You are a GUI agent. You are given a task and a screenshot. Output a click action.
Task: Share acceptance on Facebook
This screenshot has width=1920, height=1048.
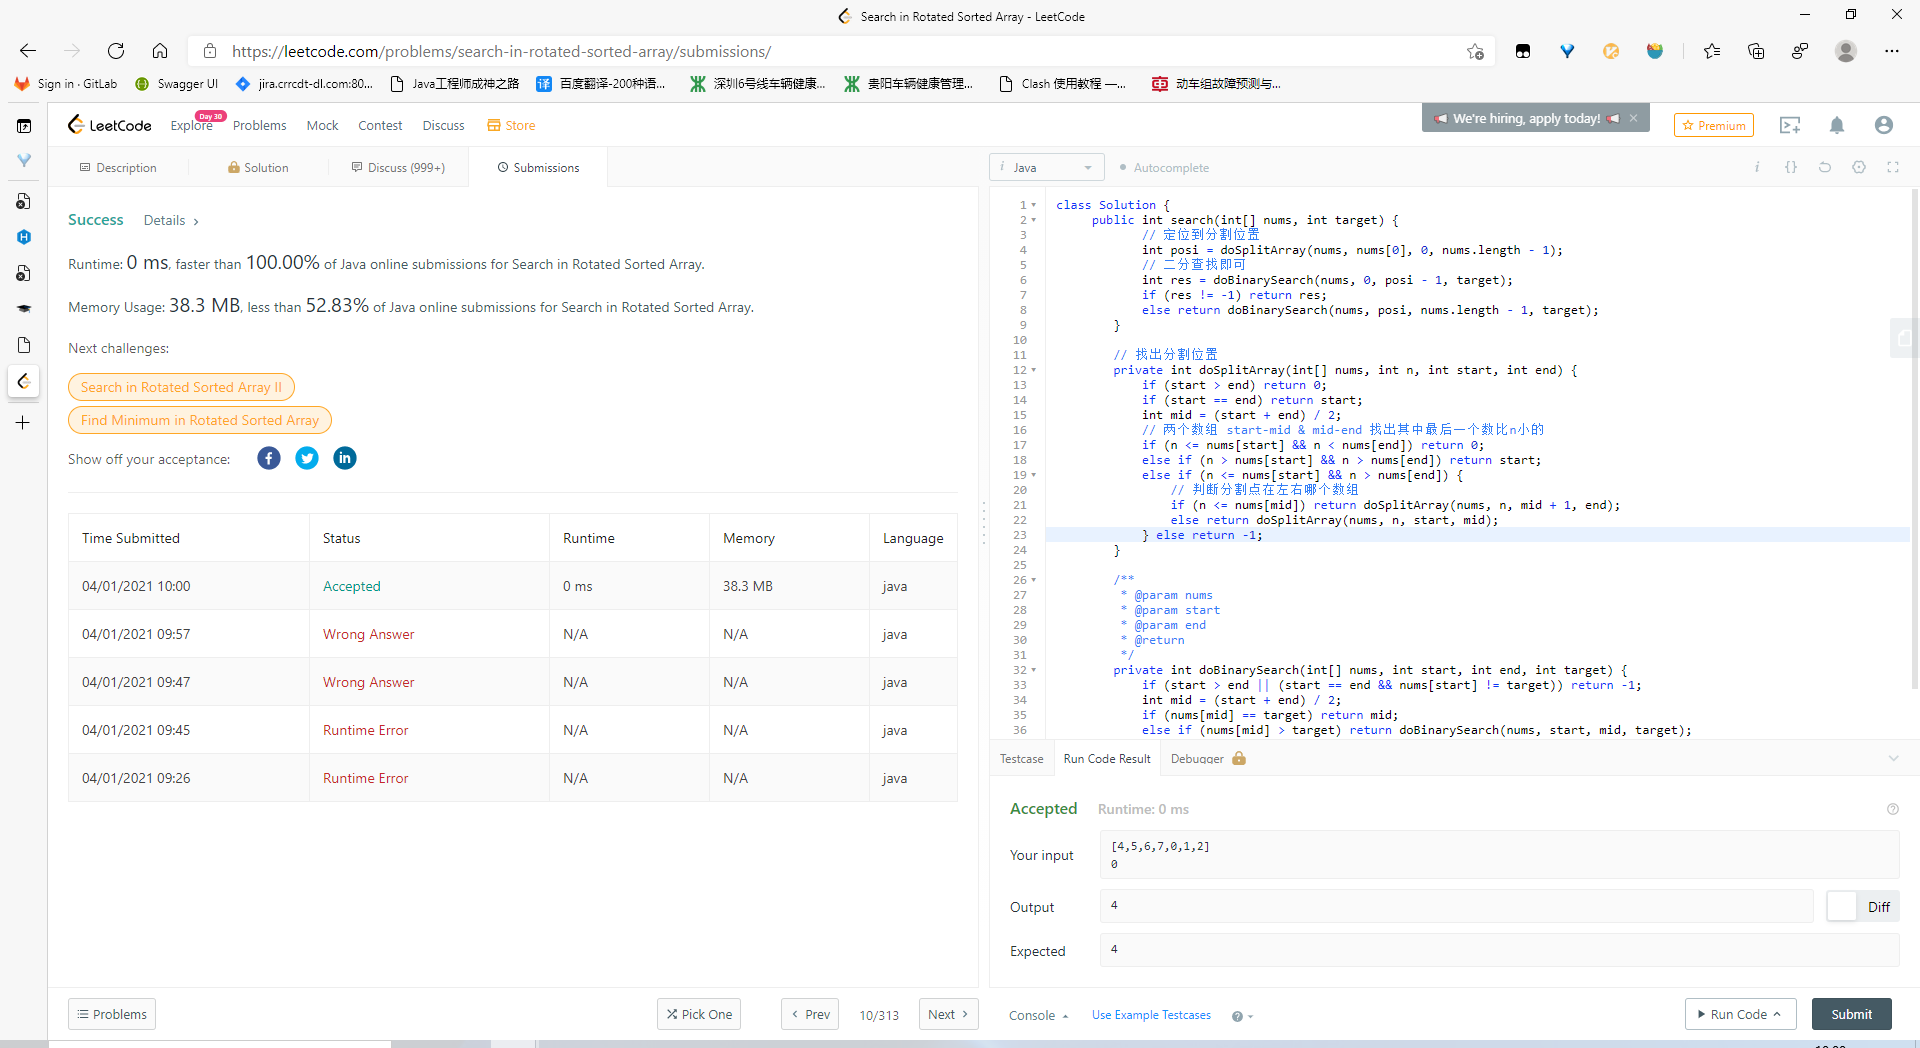click(269, 458)
